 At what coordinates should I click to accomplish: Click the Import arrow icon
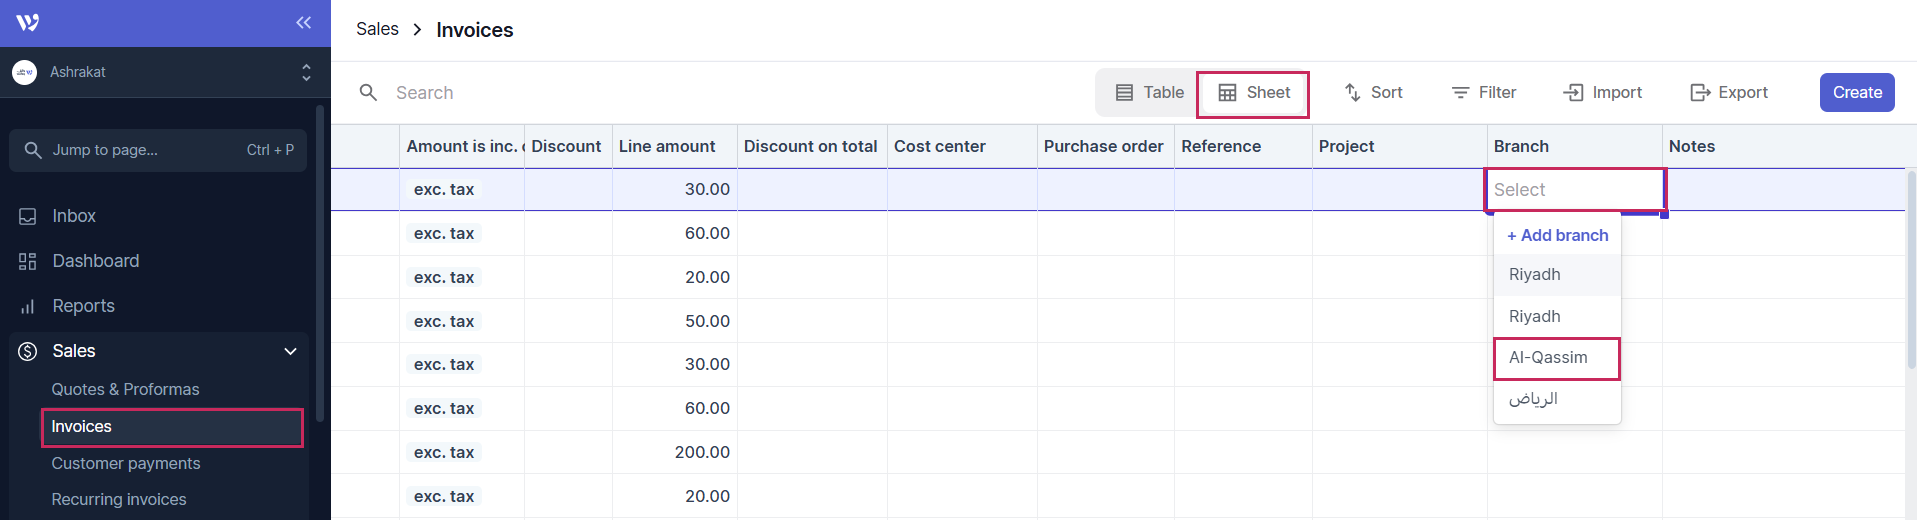tap(1573, 92)
